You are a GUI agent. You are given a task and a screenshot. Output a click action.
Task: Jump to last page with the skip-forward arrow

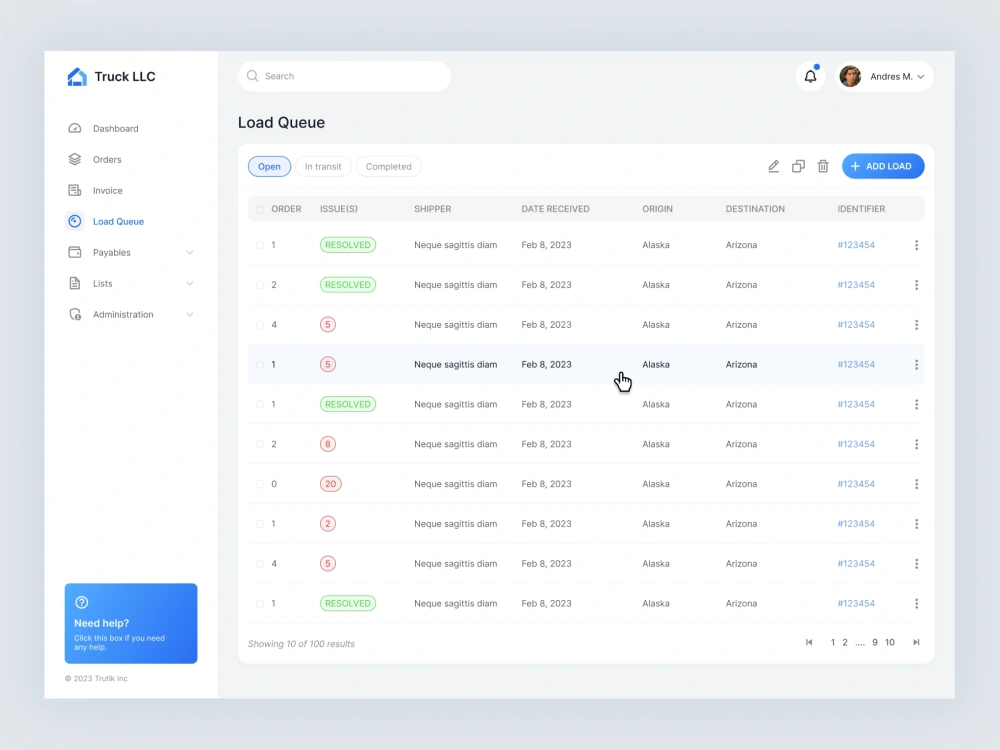click(x=916, y=642)
